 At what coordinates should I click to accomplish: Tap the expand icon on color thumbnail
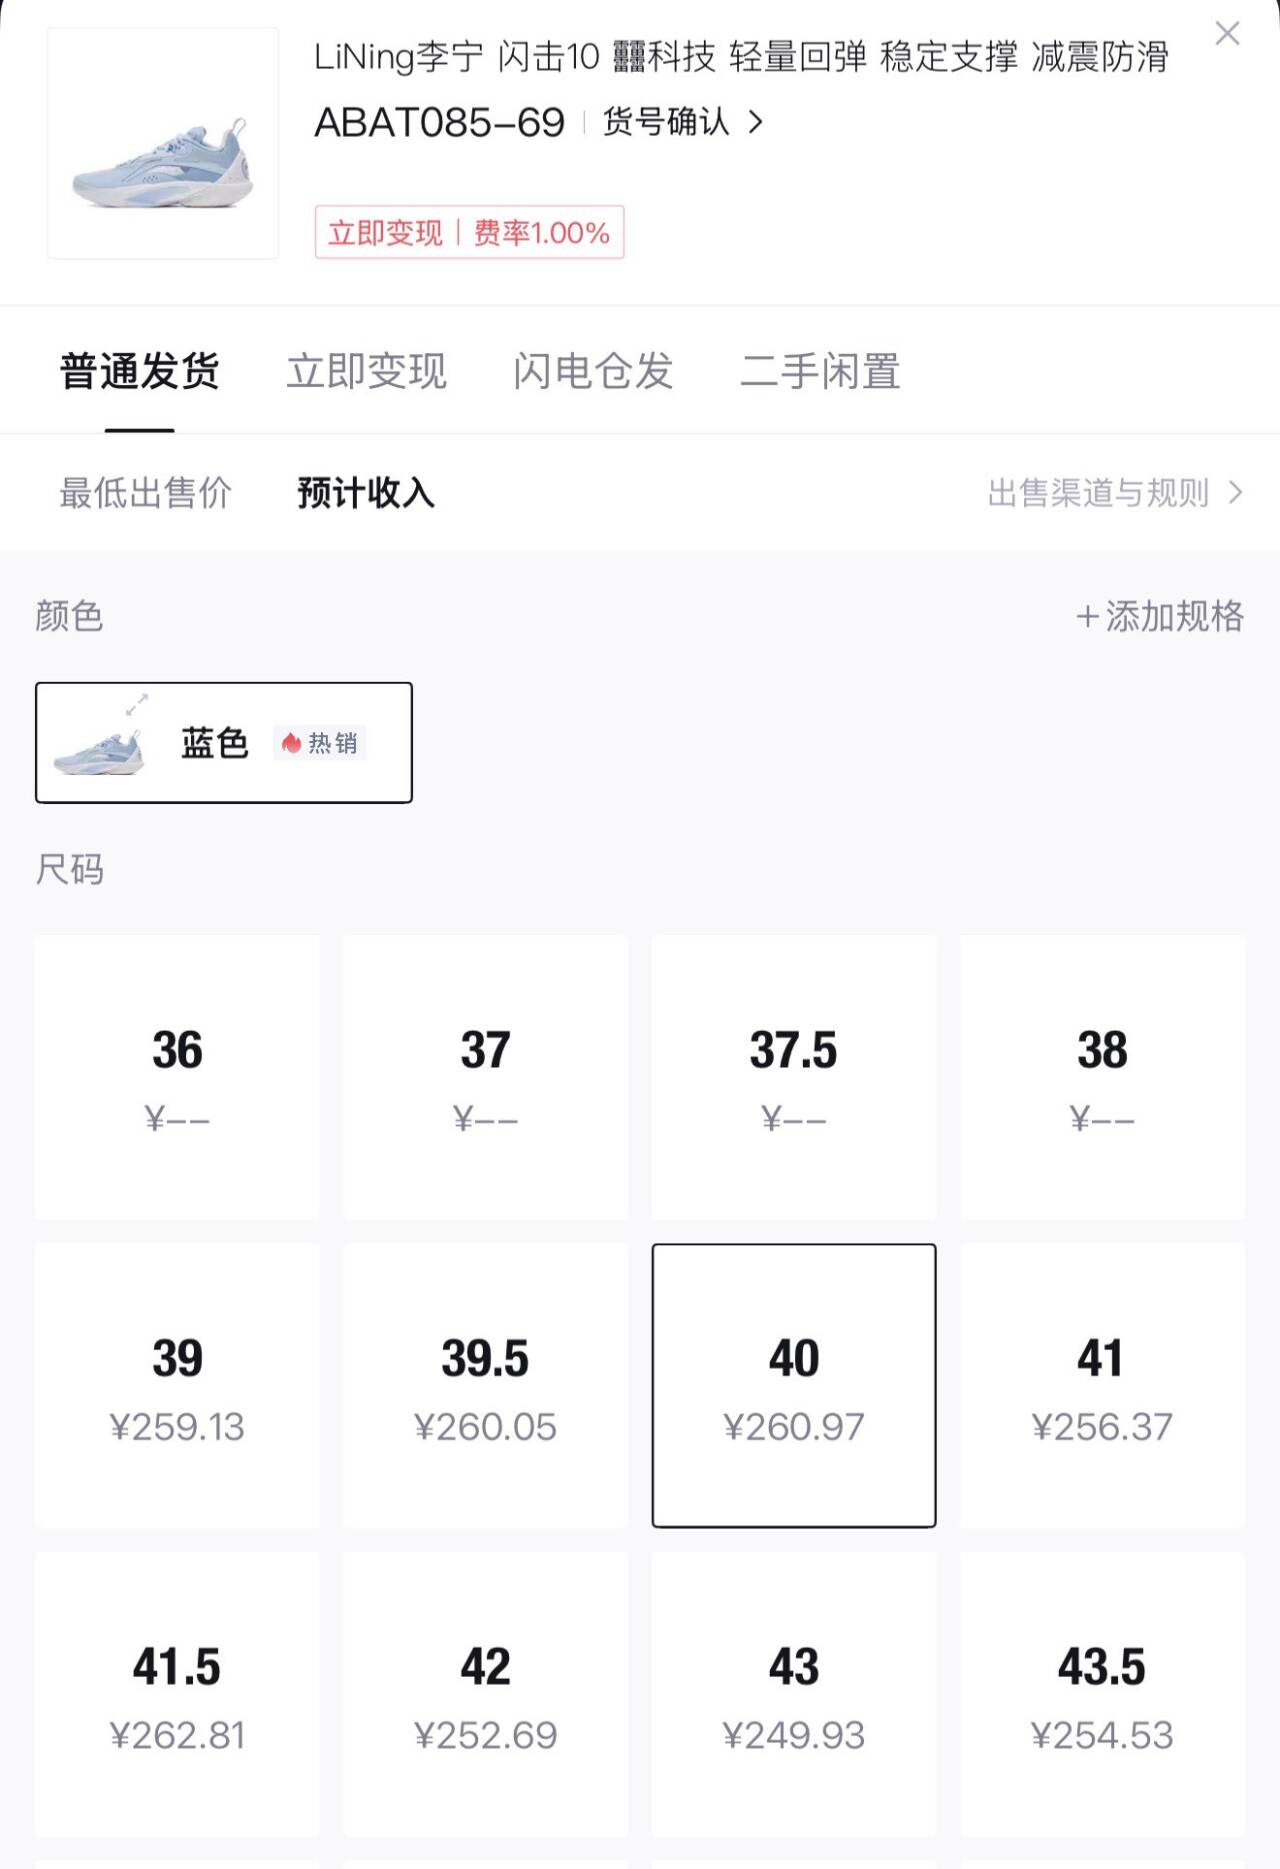137,704
